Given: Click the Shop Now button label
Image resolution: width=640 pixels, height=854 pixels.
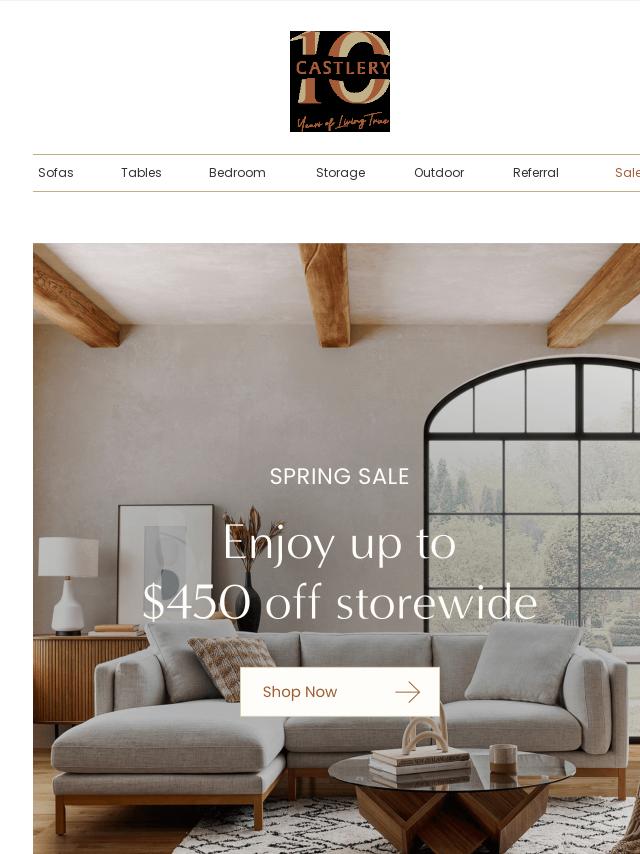Looking at the screenshot, I should [x=300, y=692].
